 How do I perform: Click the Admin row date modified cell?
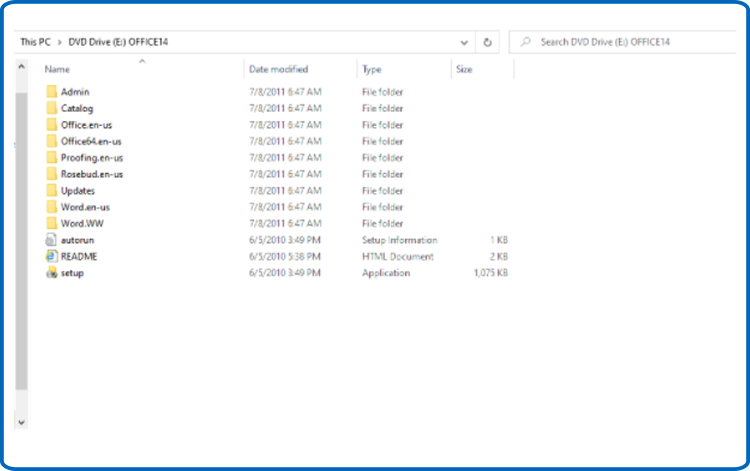(286, 92)
